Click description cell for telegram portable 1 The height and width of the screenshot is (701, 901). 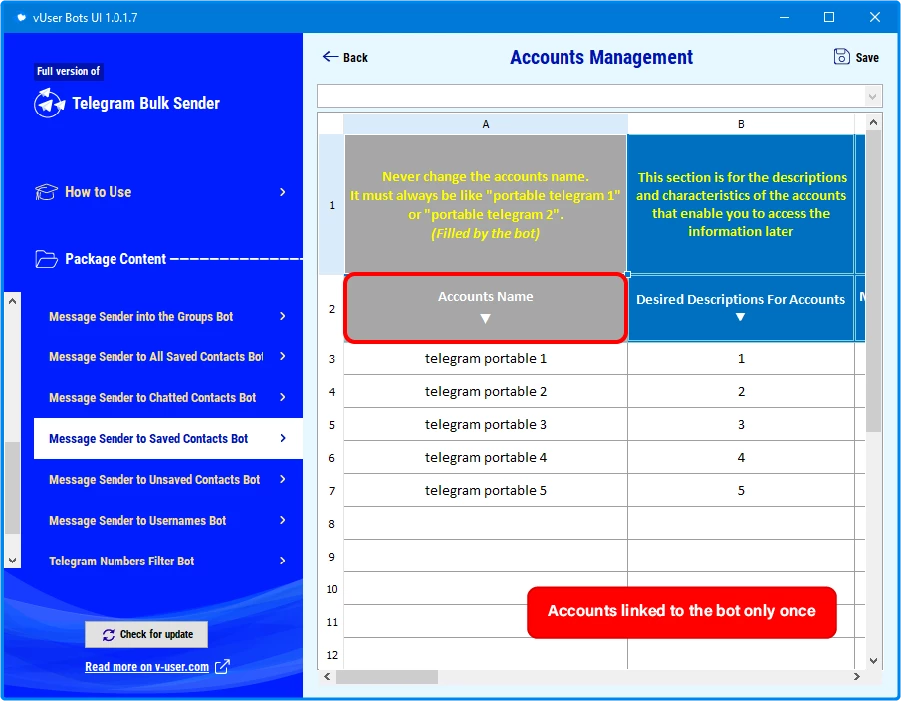point(741,359)
